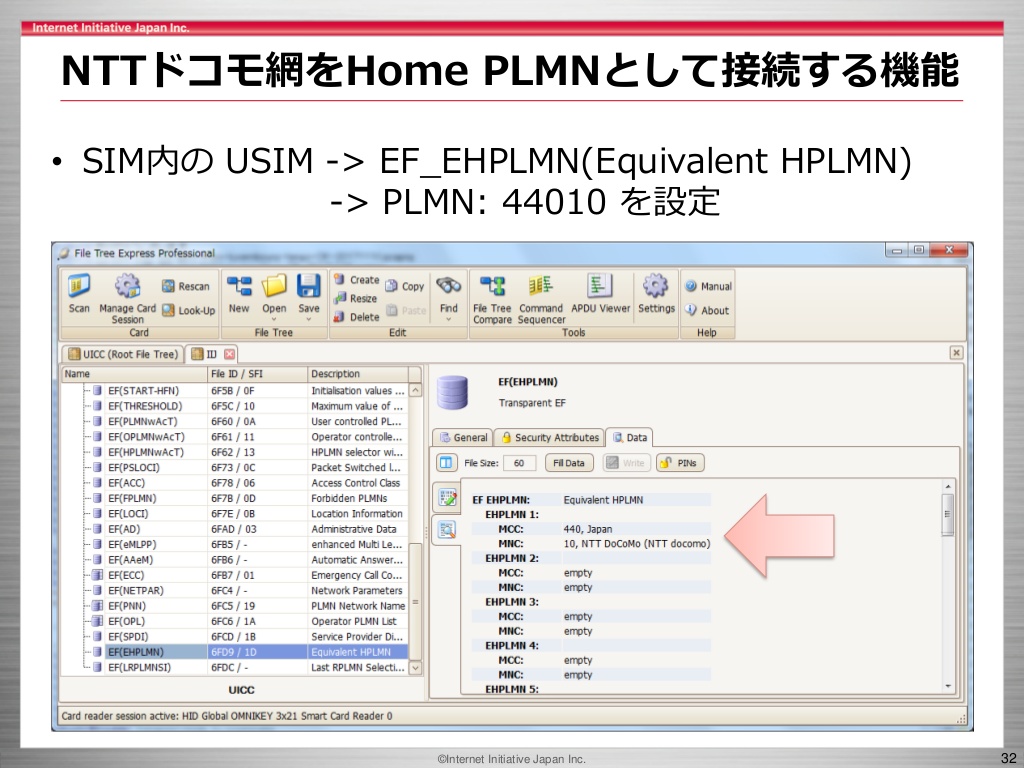
Task: Click the value '10, NTT DoCoMo (NTT docomo)'
Action: coord(637,543)
